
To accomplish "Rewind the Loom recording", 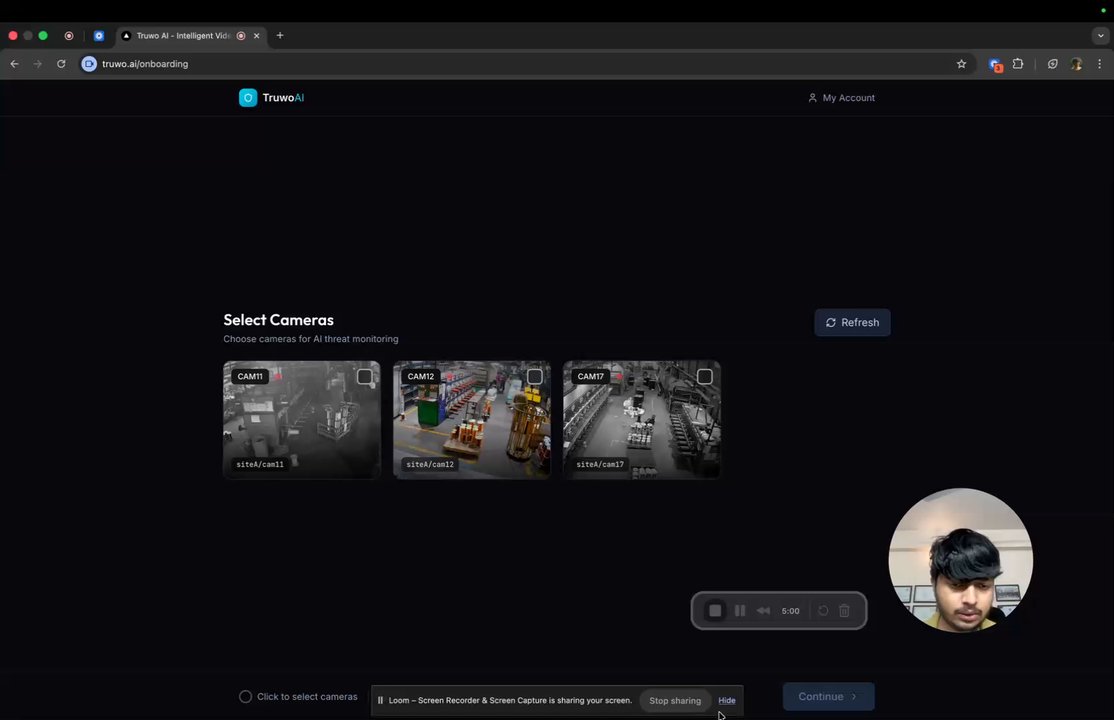I will coord(763,611).
